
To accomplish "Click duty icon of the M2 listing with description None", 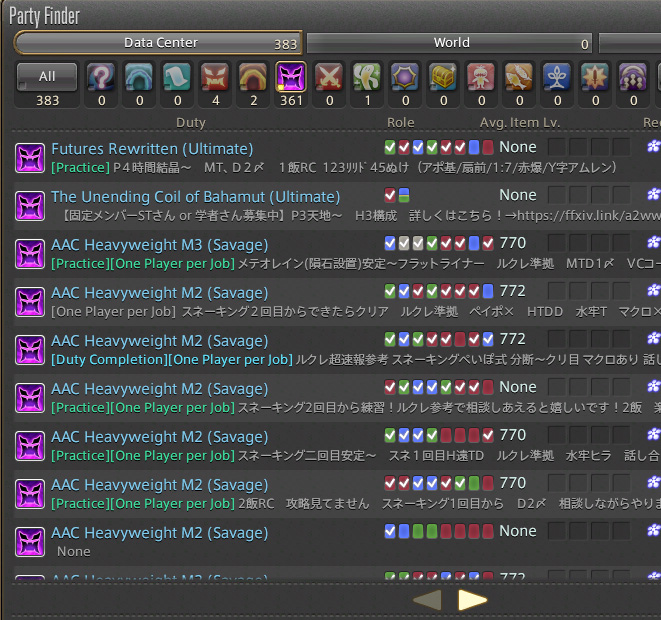I will pyautogui.click(x=30, y=542).
